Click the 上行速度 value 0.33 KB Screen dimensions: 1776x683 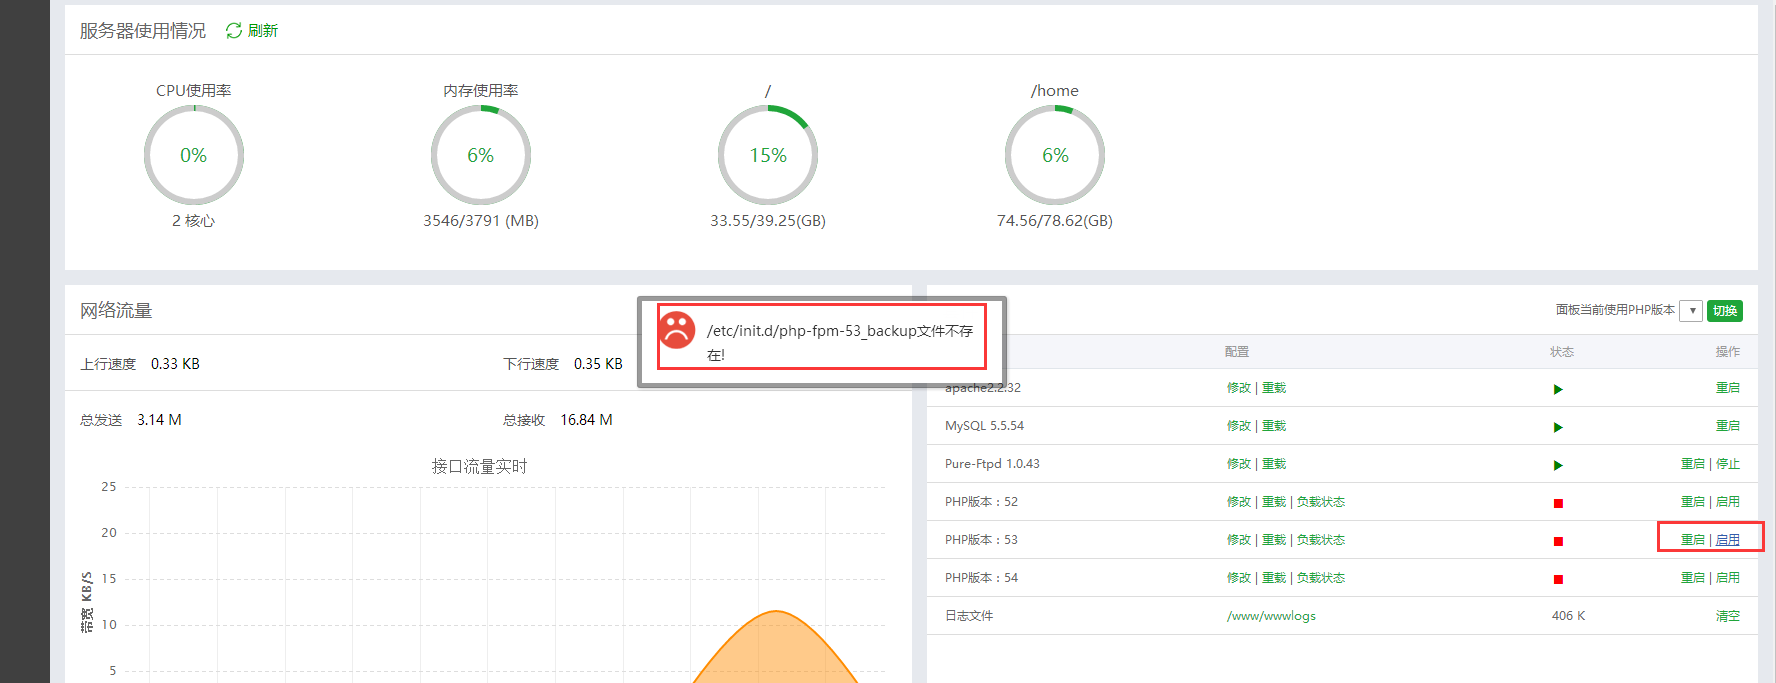[175, 364]
